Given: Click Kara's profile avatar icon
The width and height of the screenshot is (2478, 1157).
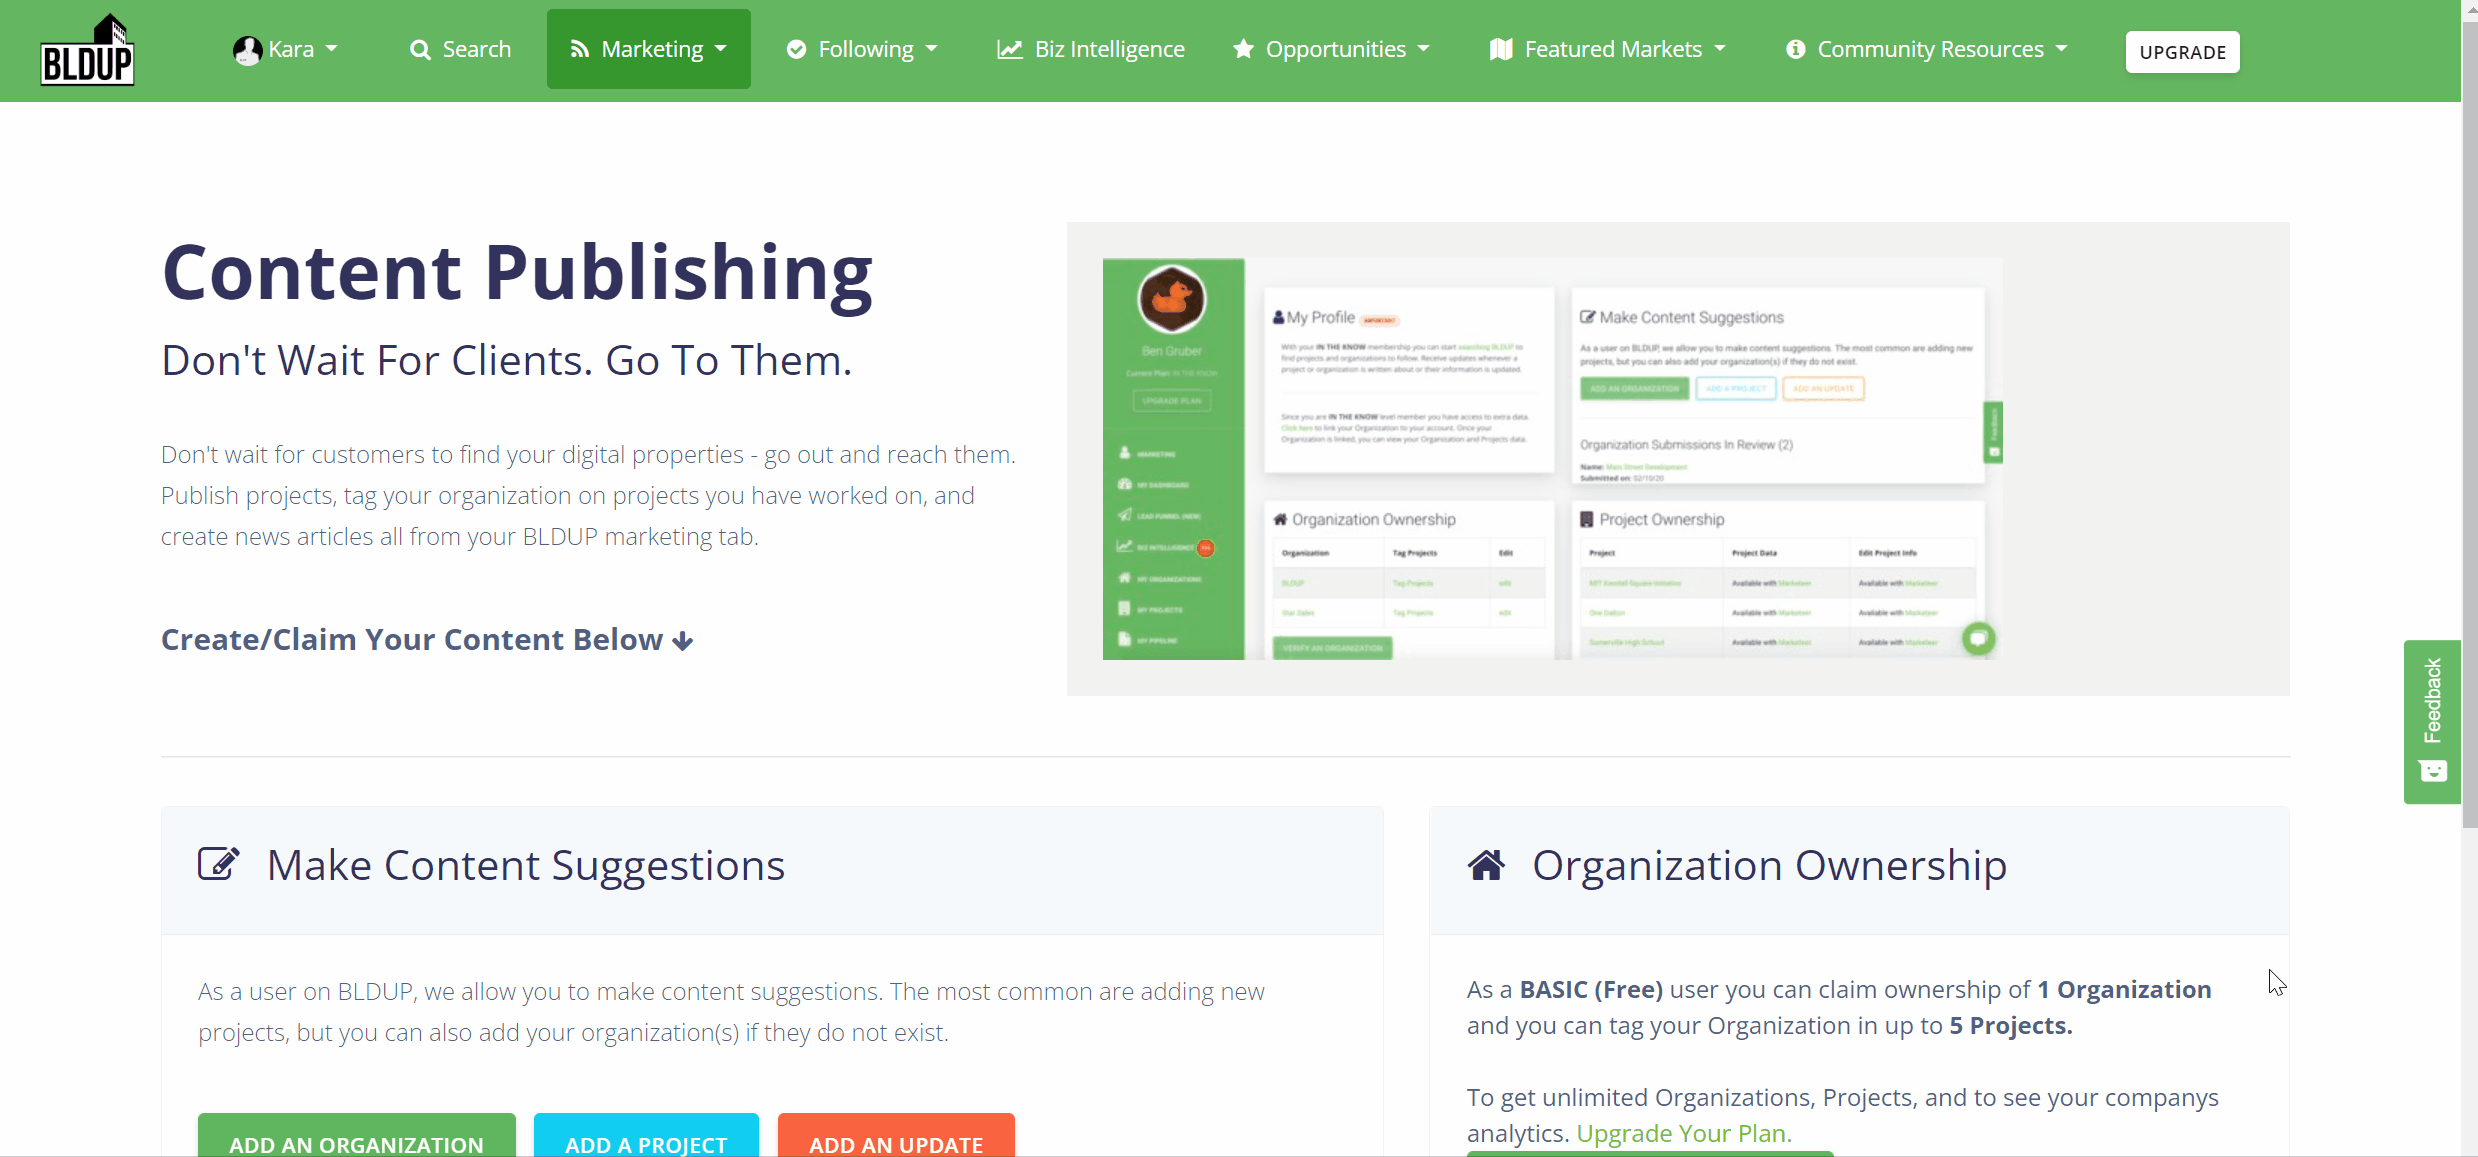Looking at the screenshot, I should click(x=247, y=50).
